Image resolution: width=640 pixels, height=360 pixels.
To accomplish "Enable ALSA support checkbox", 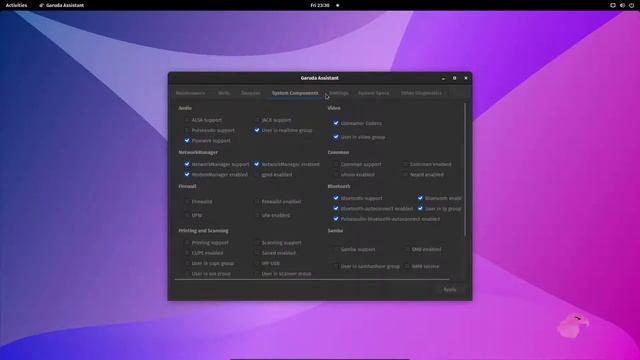I will click(x=187, y=120).
